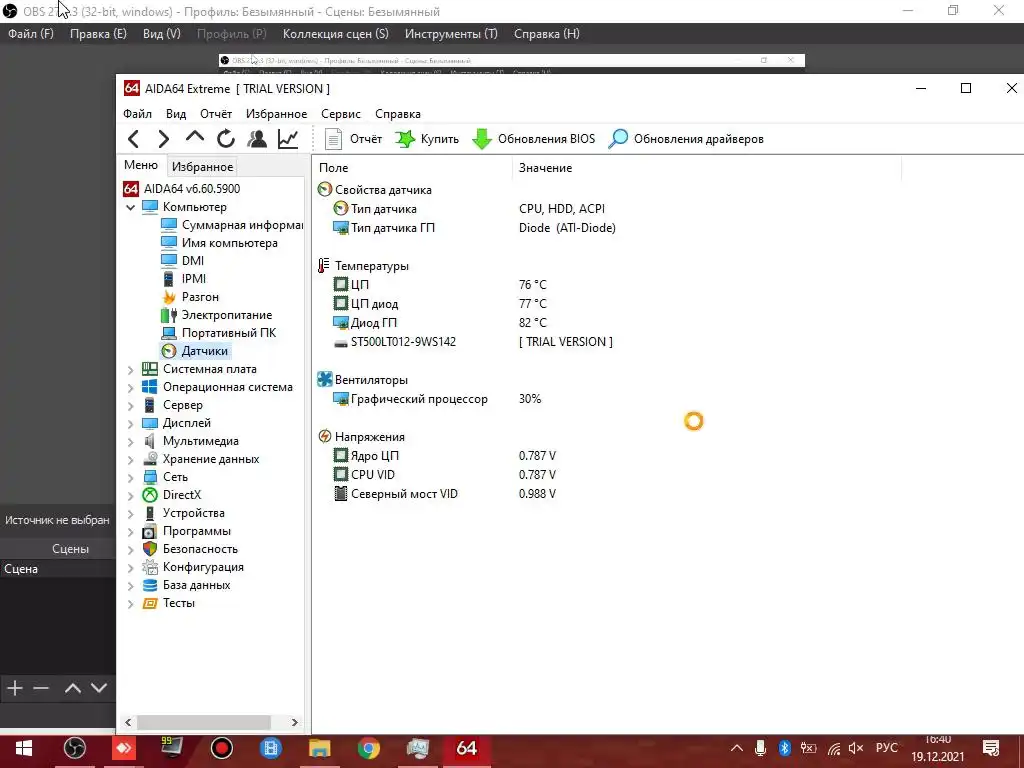The height and width of the screenshot is (768, 1024).
Task: Add a scene with OBS plus button
Action: pyautogui.click(x=14, y=688)
